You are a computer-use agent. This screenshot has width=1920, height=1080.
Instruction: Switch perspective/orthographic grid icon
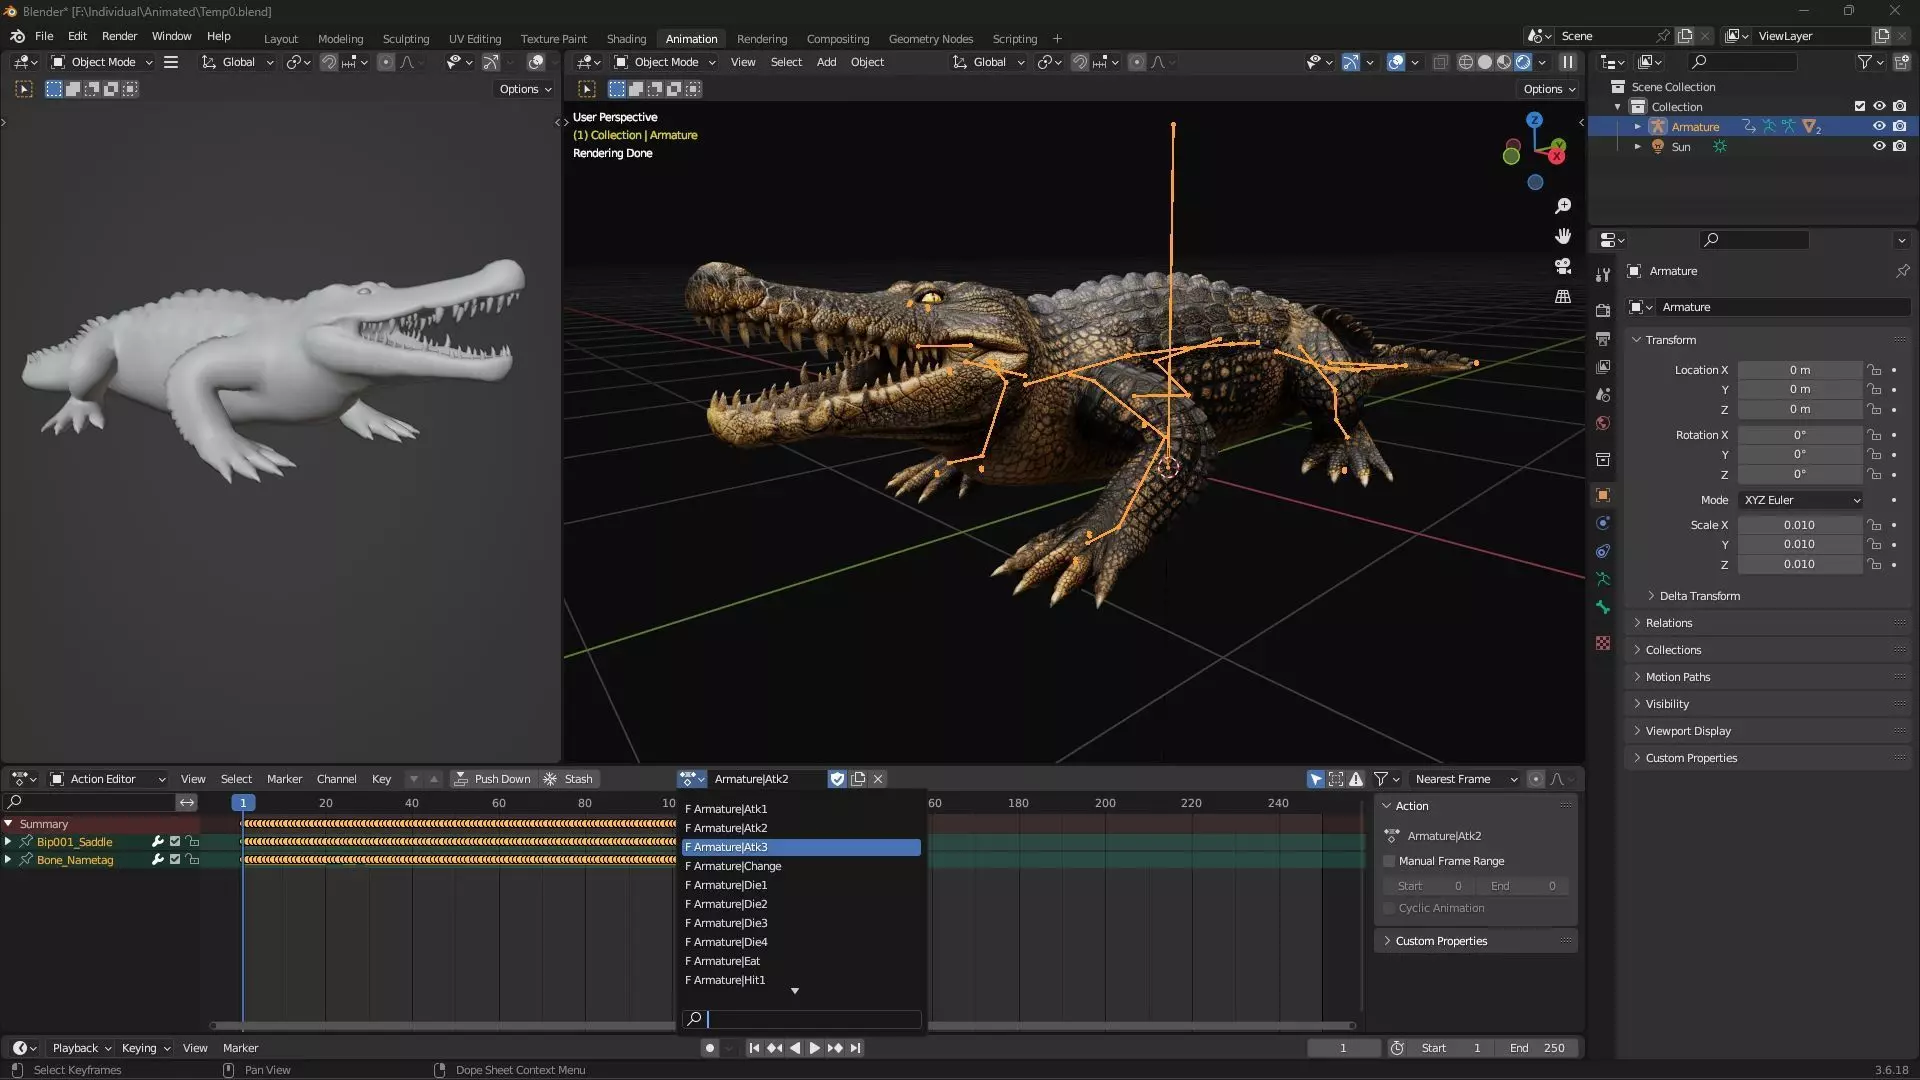[x=1563, y=297]
